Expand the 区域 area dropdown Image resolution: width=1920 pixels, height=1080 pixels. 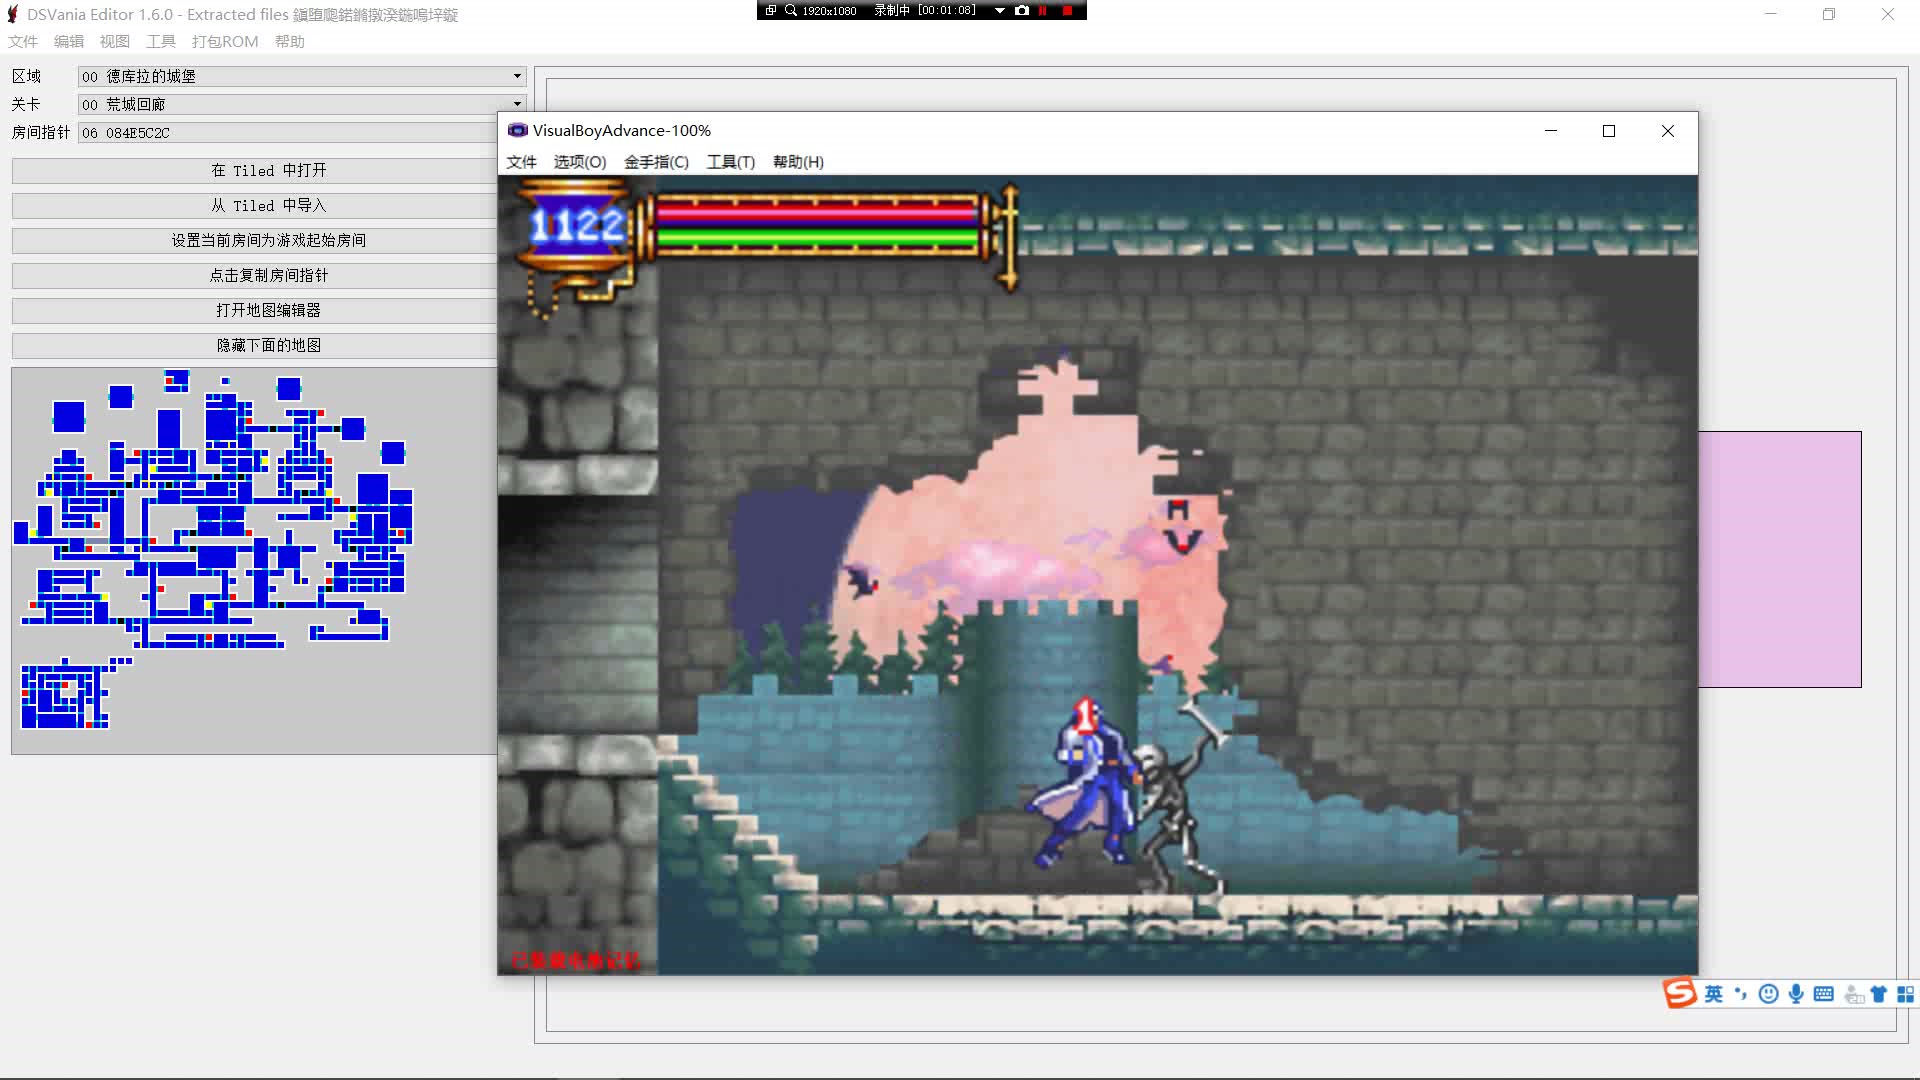(517, 76)
